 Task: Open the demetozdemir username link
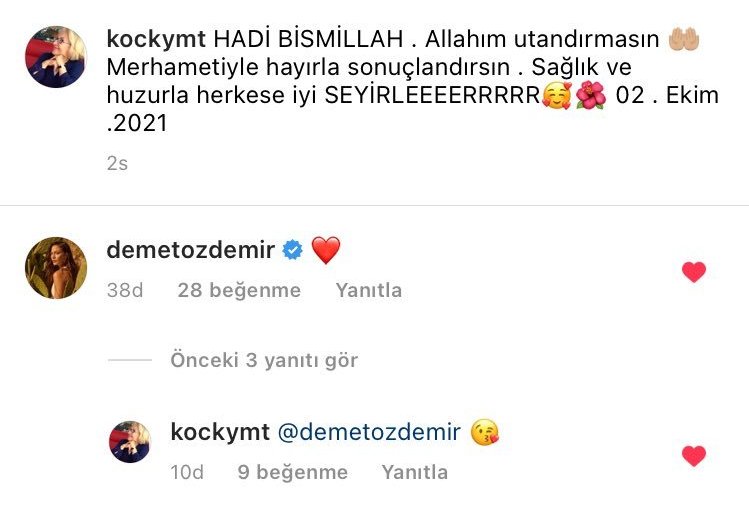[x=191, y=250]
